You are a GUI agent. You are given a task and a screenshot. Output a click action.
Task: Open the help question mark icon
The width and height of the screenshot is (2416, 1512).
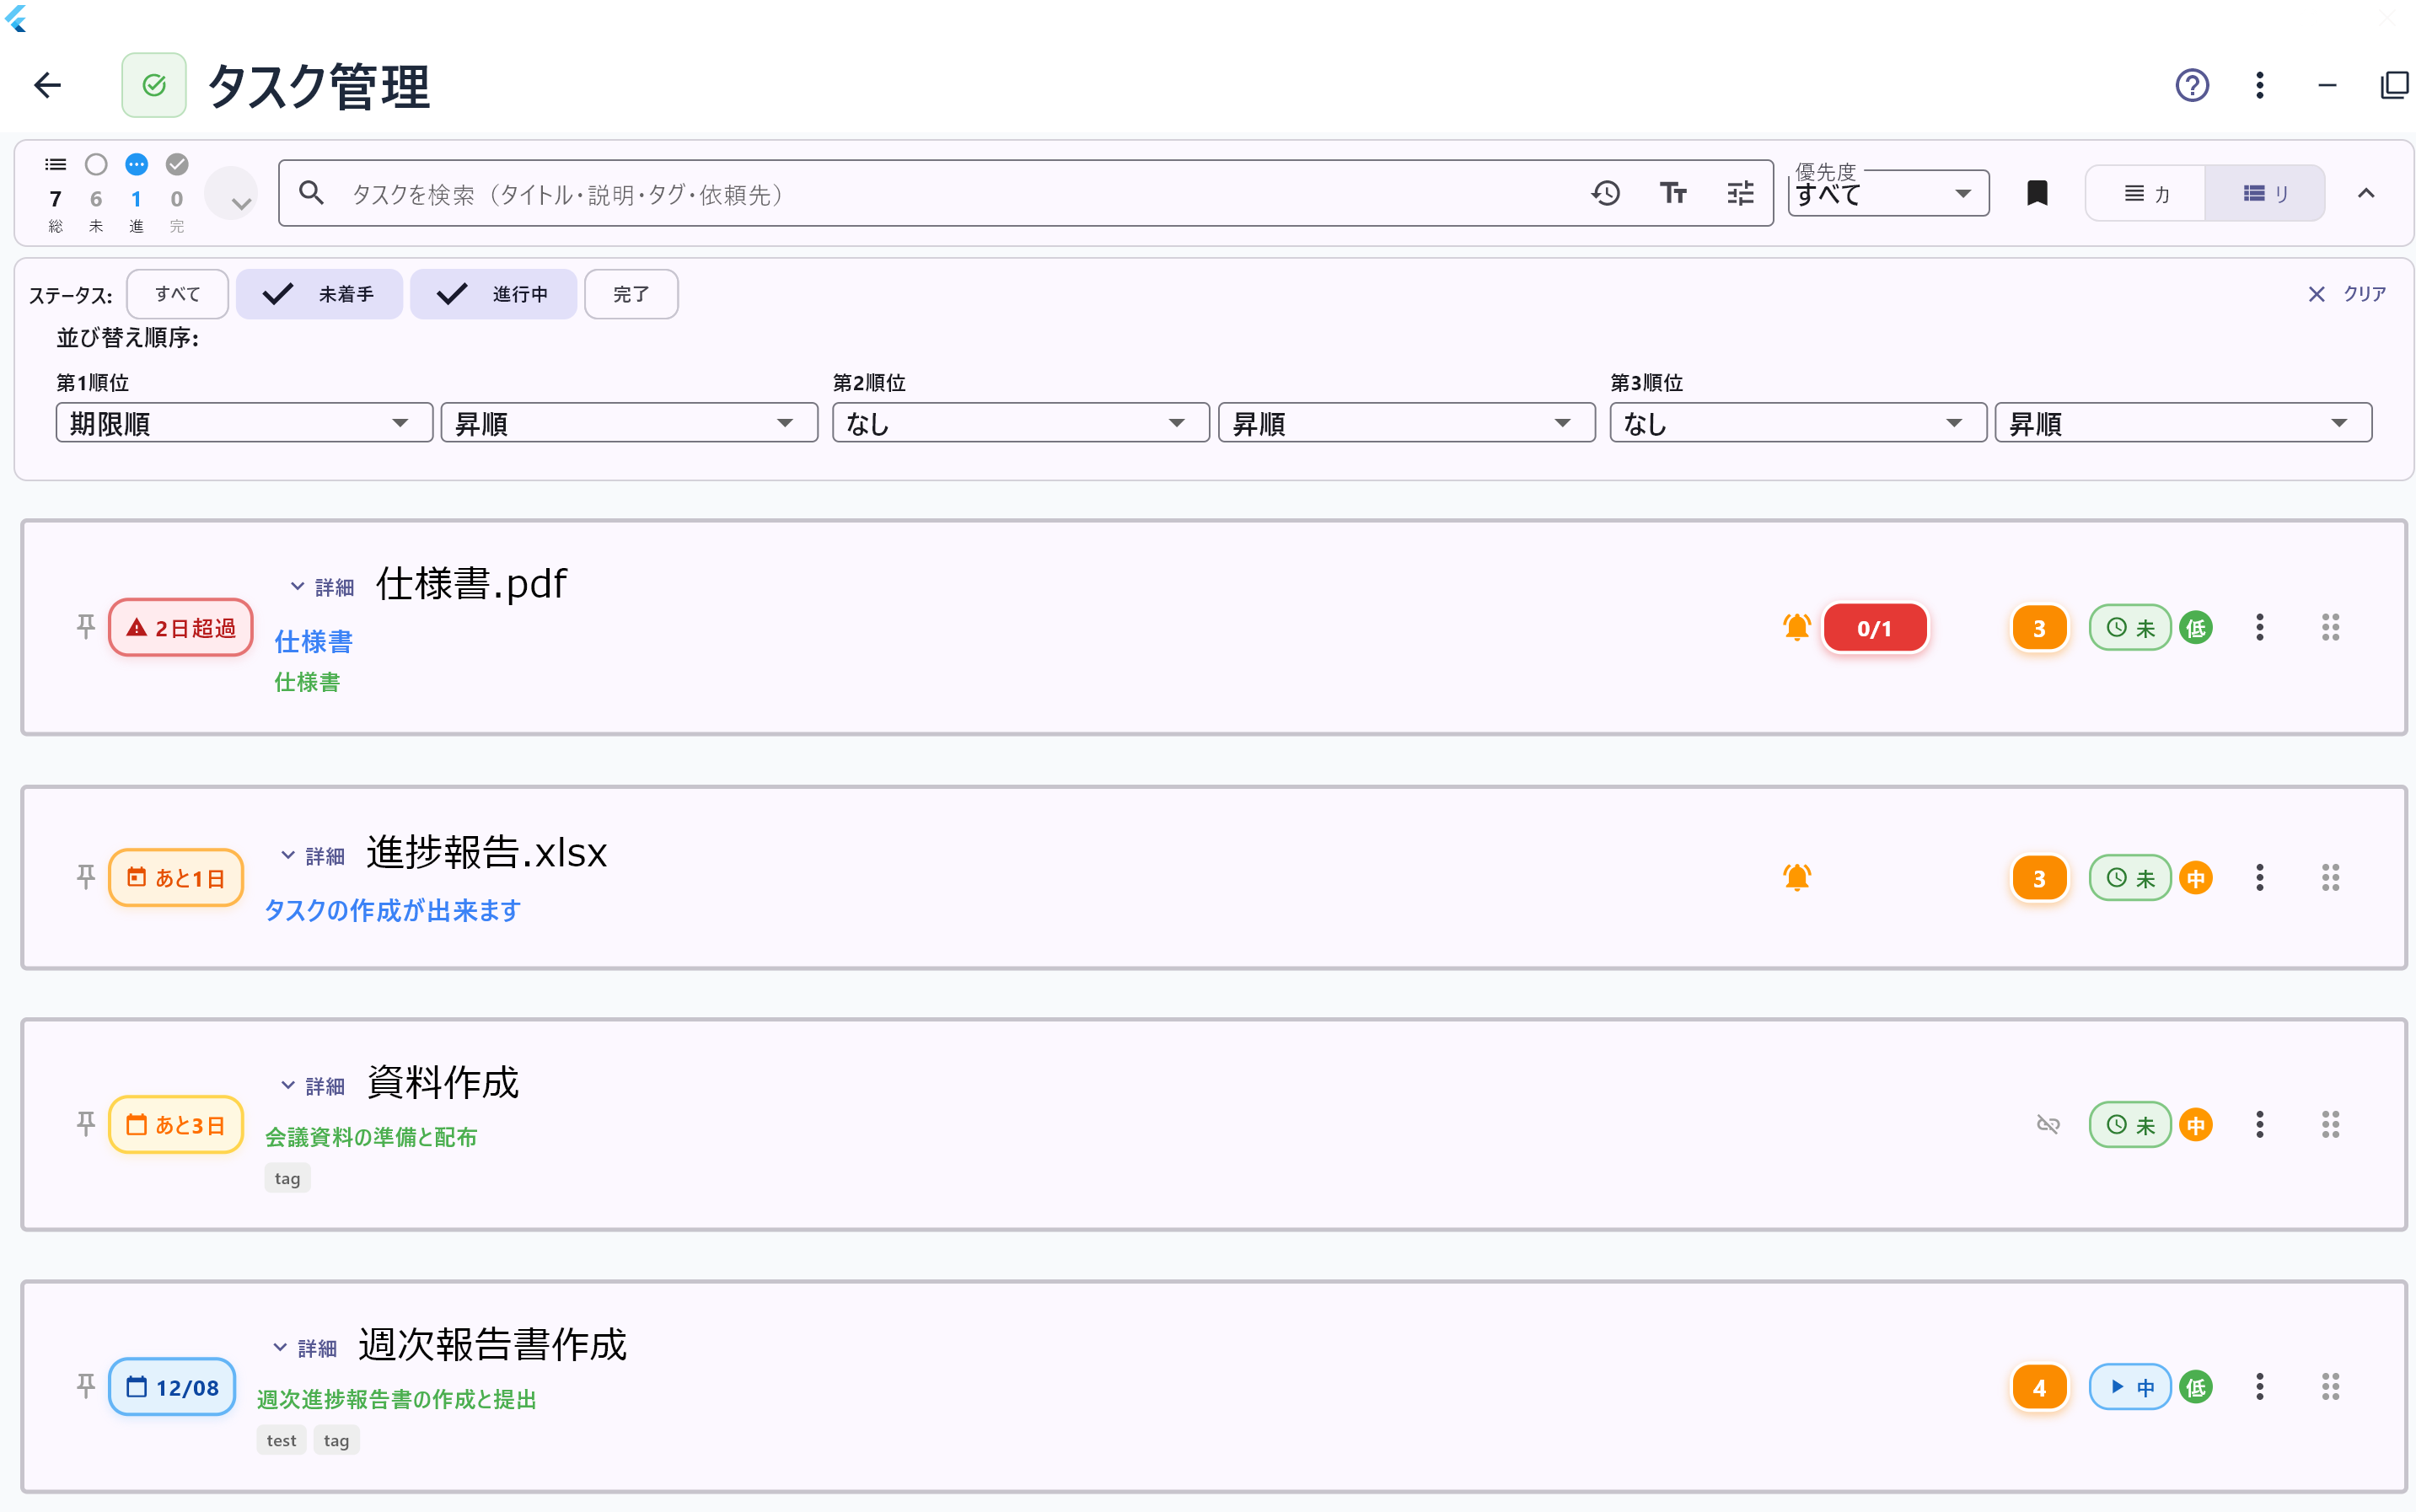(2191, 85)
